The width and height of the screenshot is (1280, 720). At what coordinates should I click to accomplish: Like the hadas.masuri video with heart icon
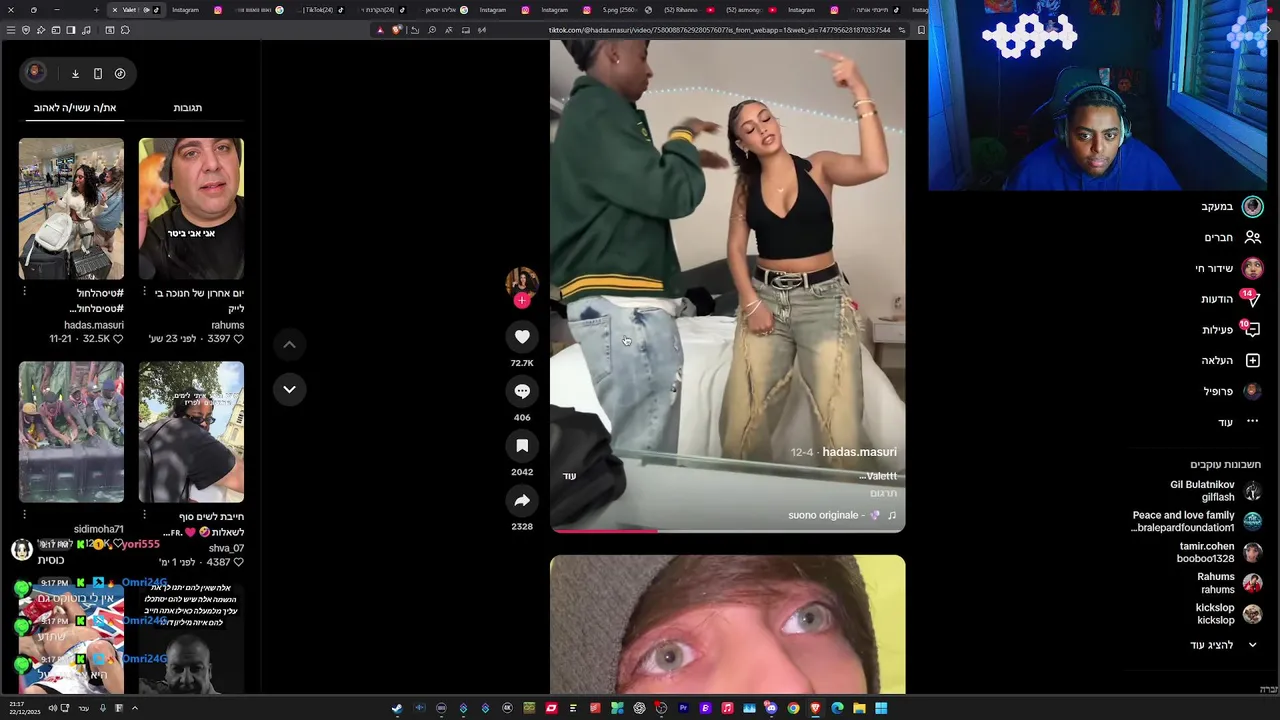pyautogui.click(x=522, y=337)
